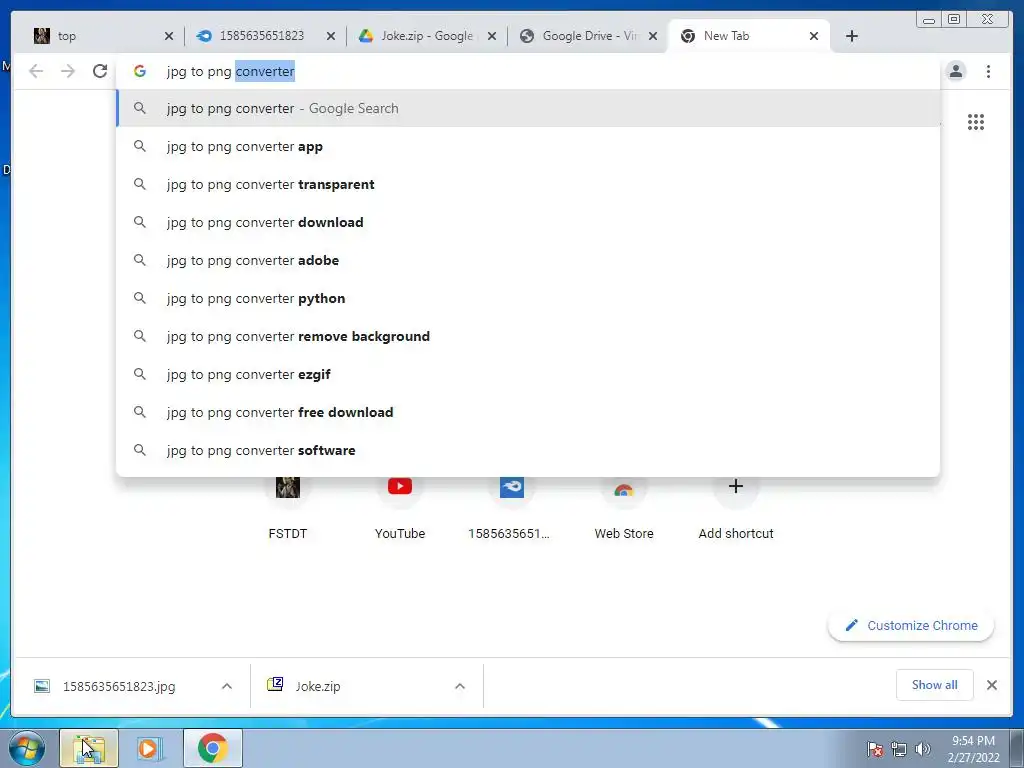Open the volume speaker tray icon
This screenshot has height=768, width=1024.
(923, 749)
